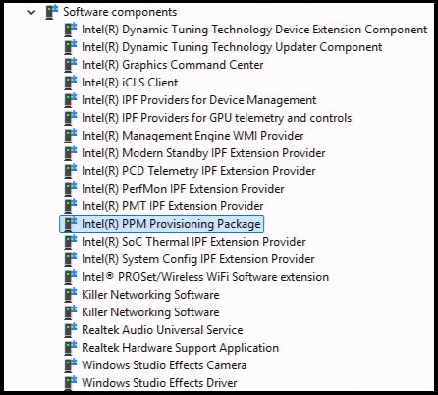Click the Windows Studio Effects Driver icon
Screen dimensions: 438x395
[x=71, y=383]
